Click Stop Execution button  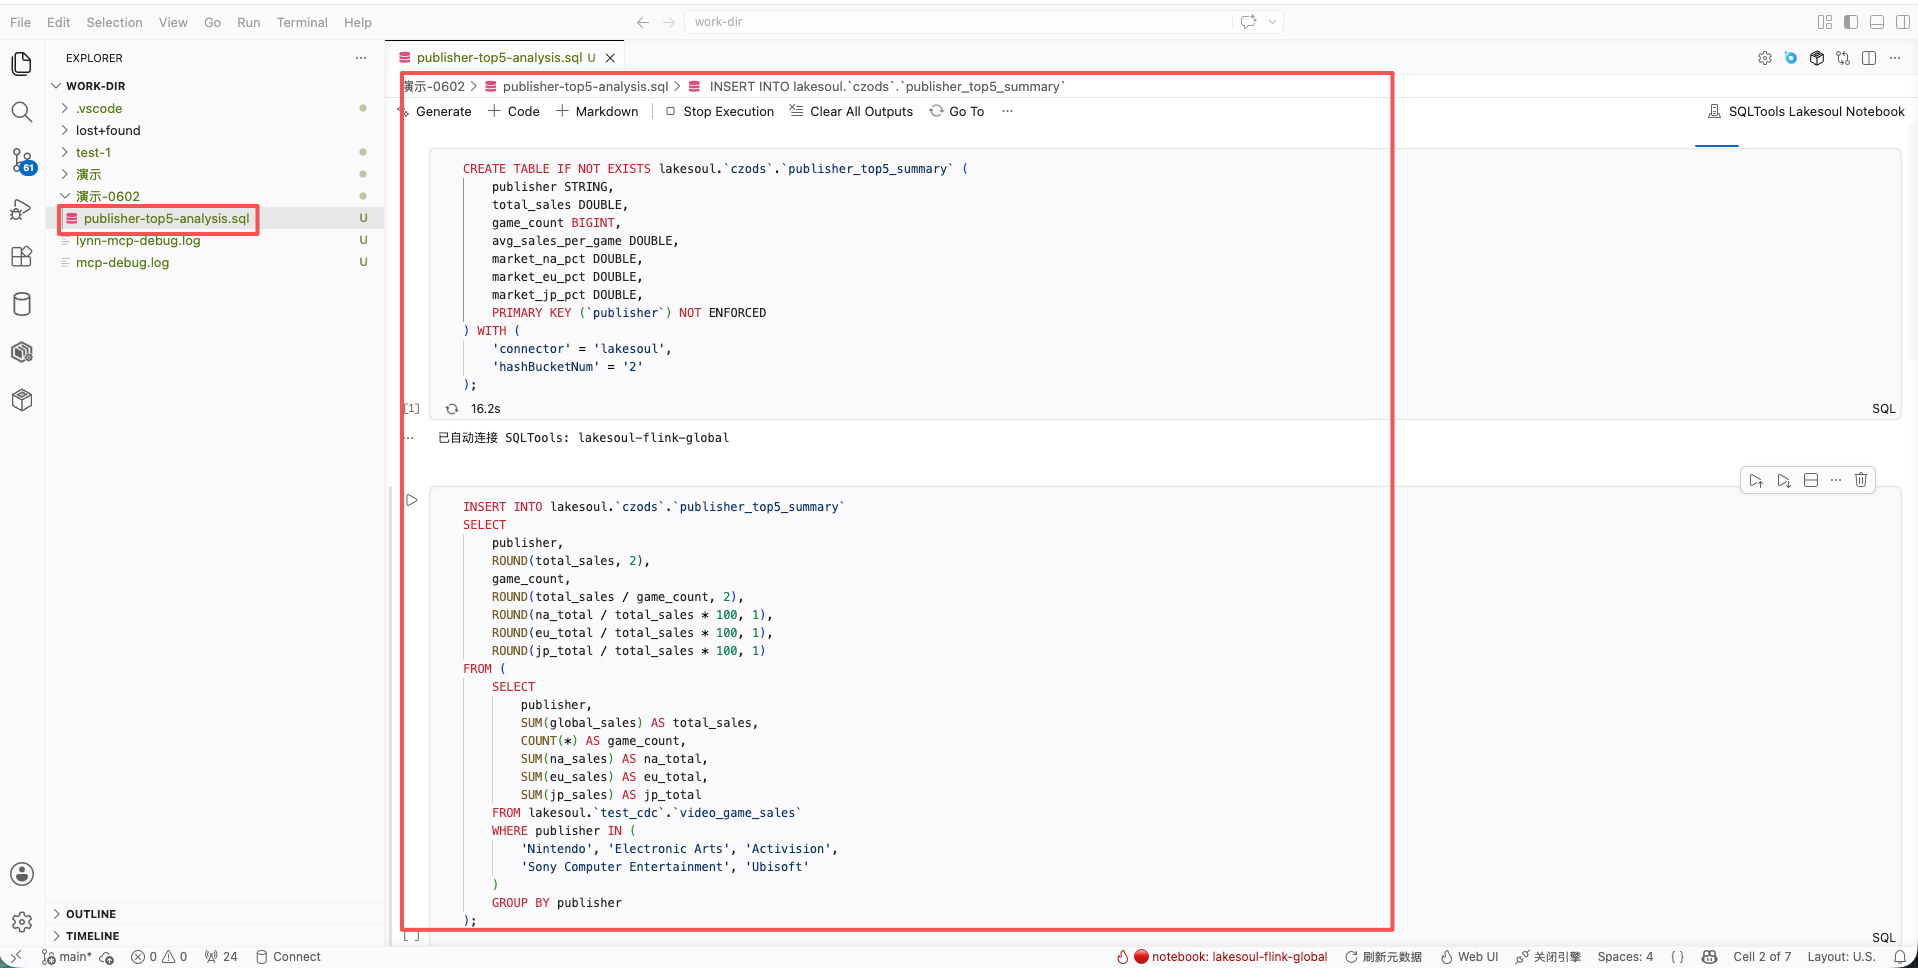pos(719,112)
